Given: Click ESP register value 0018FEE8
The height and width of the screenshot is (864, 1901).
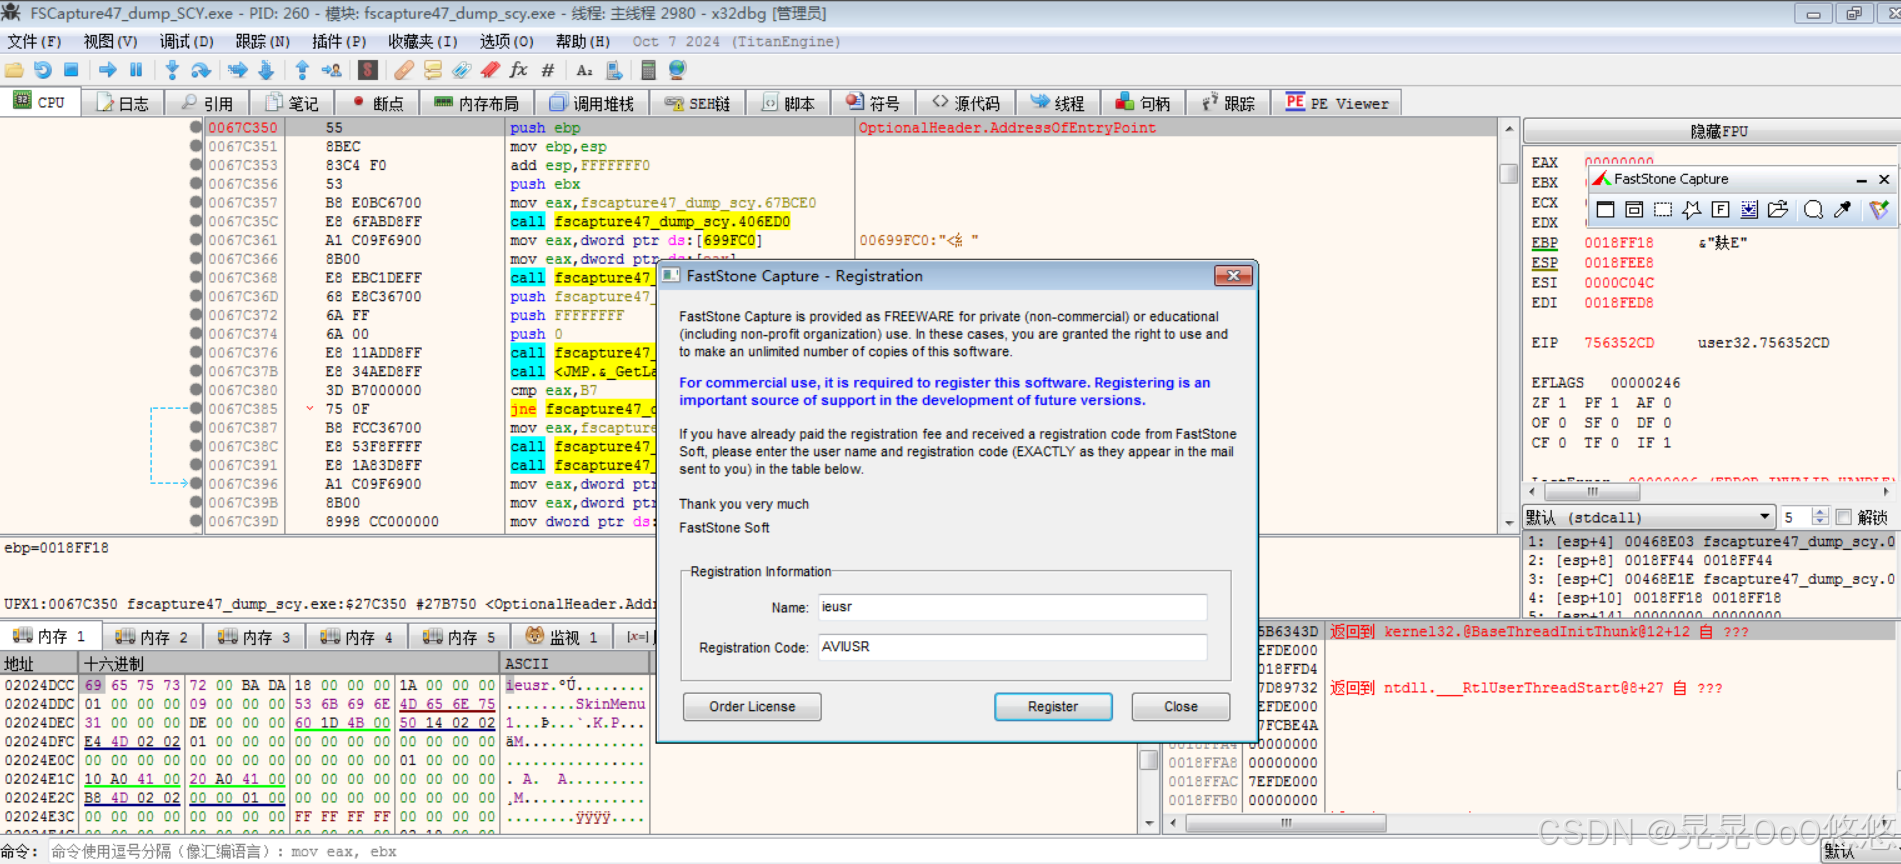Looking at the screenshot, I should 1619,262.
